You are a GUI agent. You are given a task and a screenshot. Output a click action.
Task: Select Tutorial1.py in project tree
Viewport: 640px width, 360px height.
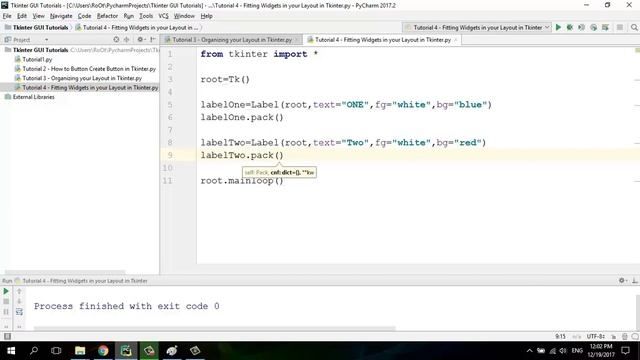[37, 59]
